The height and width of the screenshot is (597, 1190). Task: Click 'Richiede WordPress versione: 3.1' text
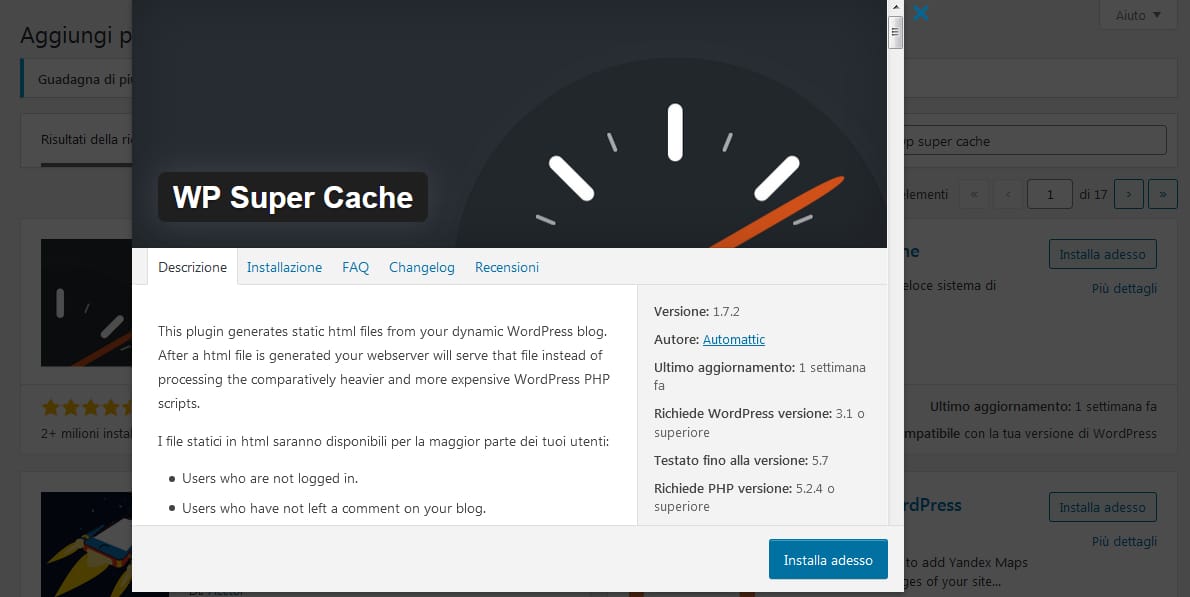(x=759, y=423)
